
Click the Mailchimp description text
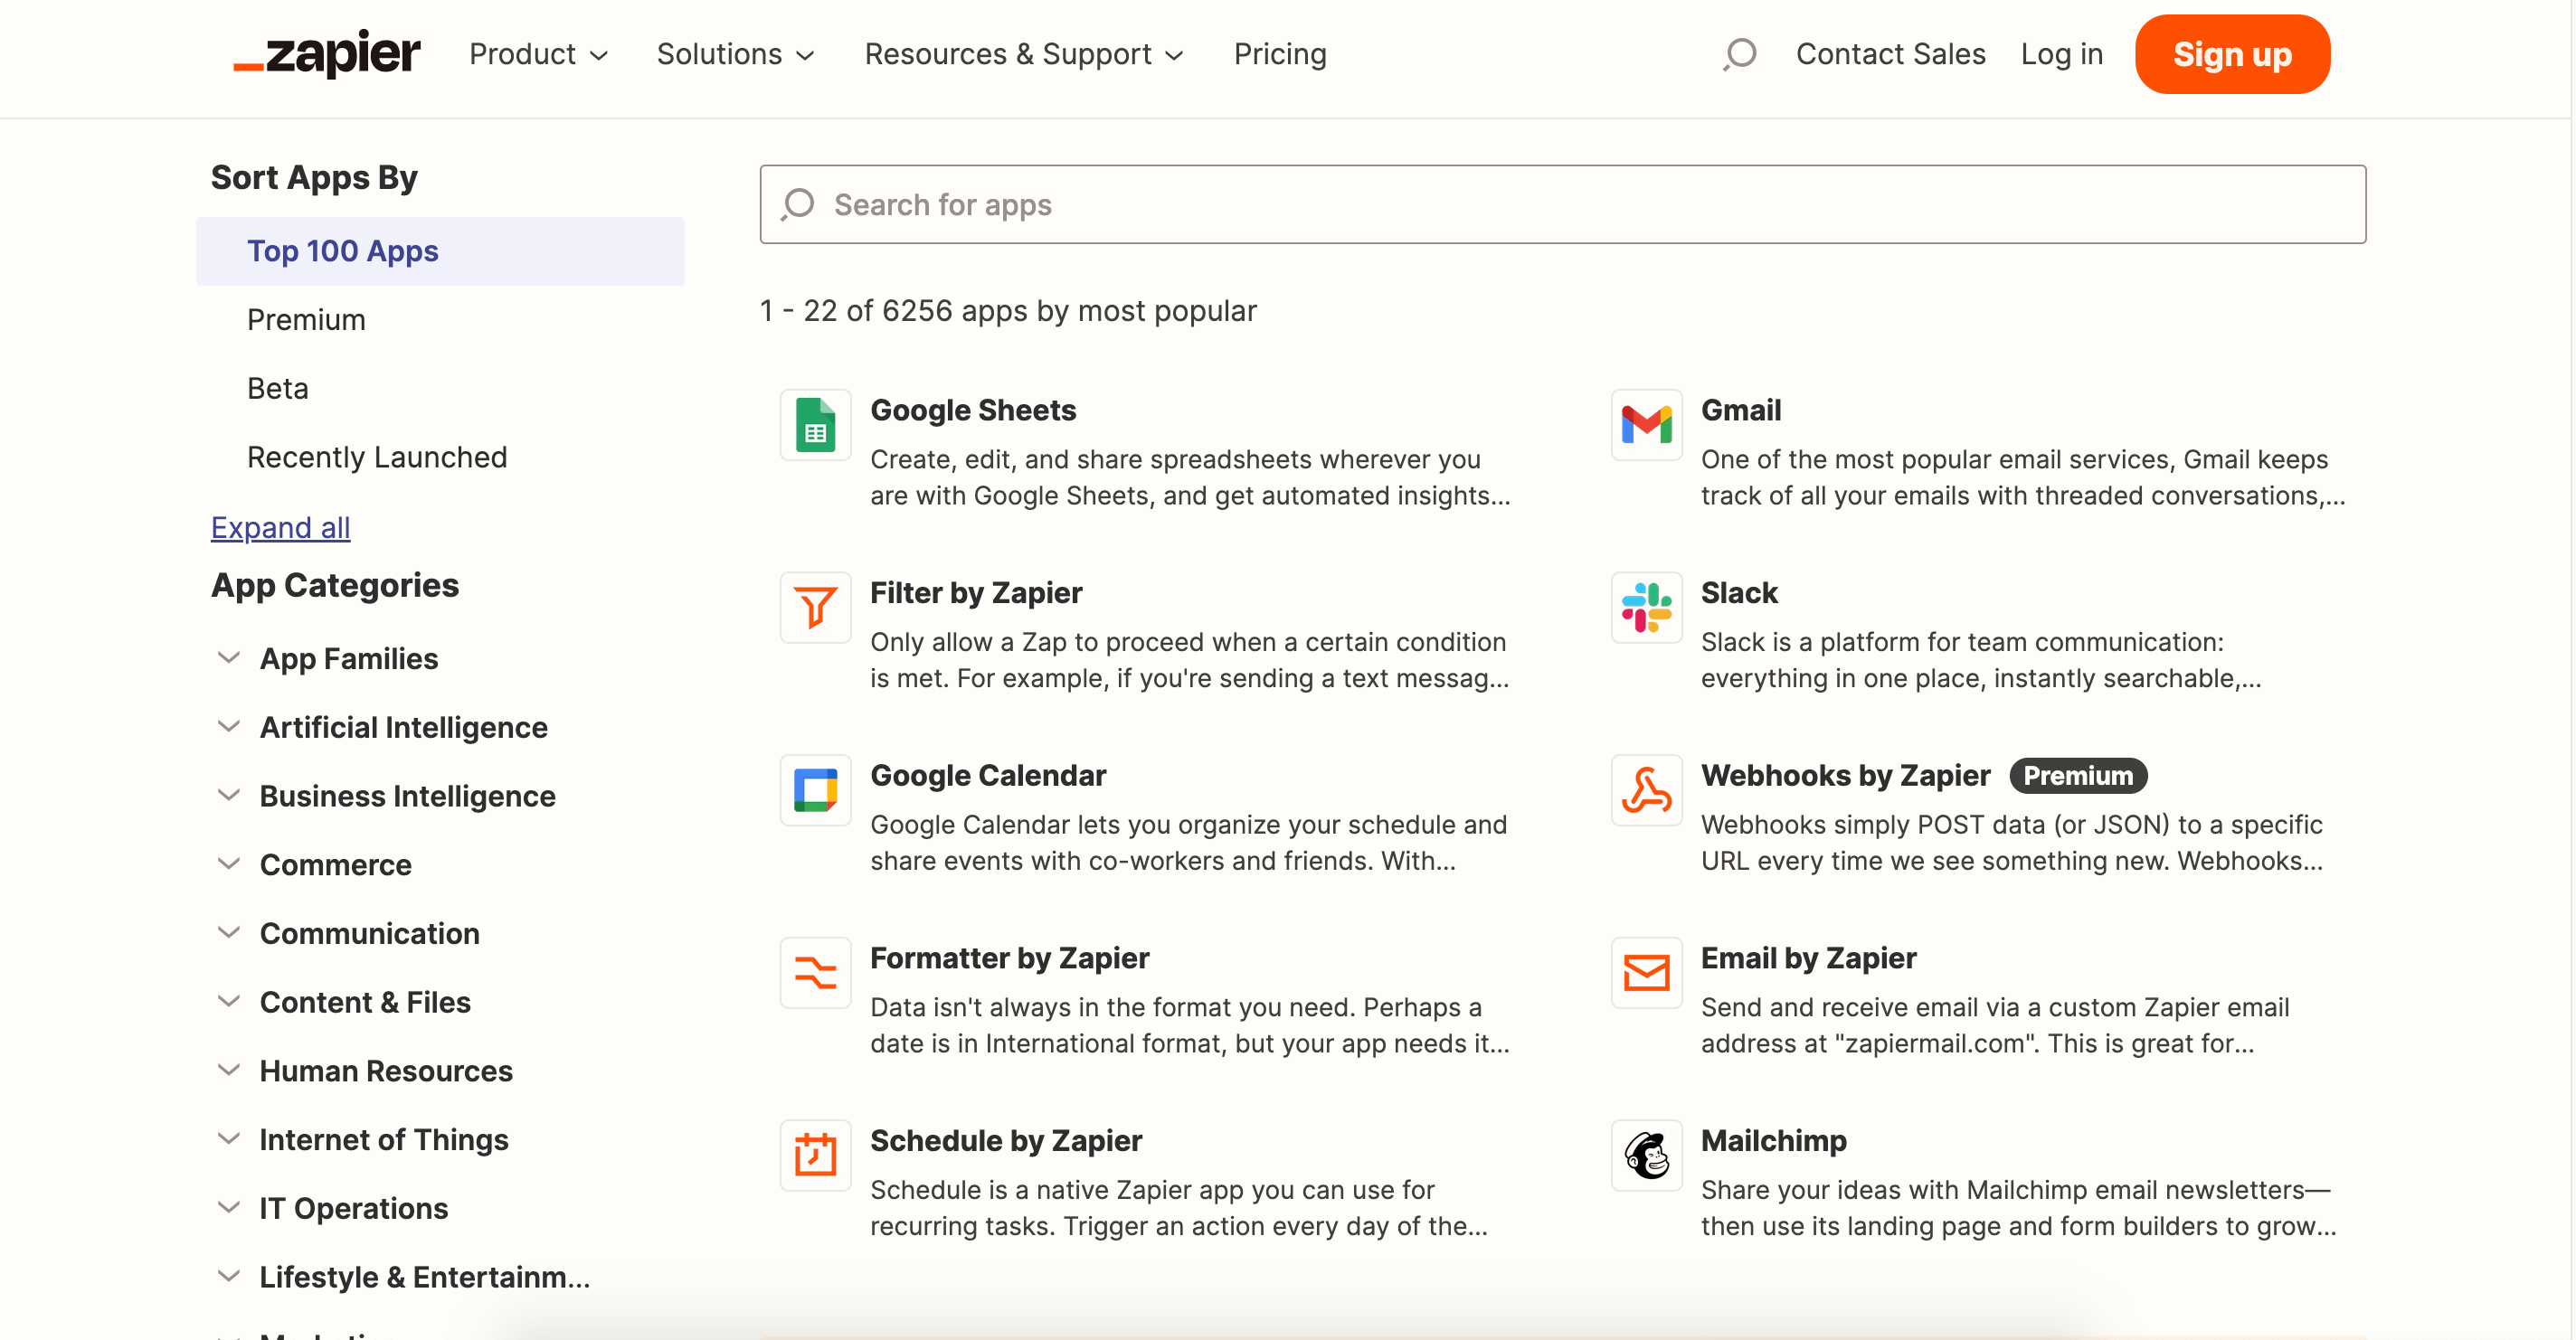[2018, 1208]
